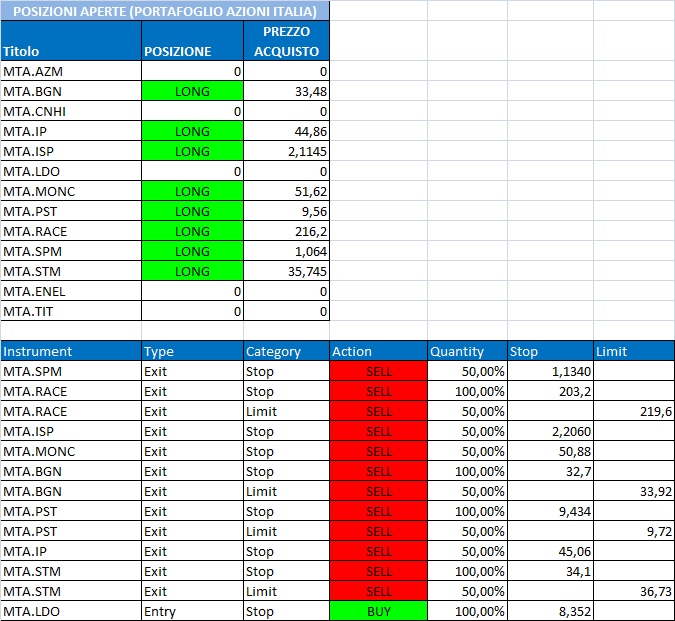Select MTA.ISP in the orders table
675x621 pixels.
[x=71, y=431]
